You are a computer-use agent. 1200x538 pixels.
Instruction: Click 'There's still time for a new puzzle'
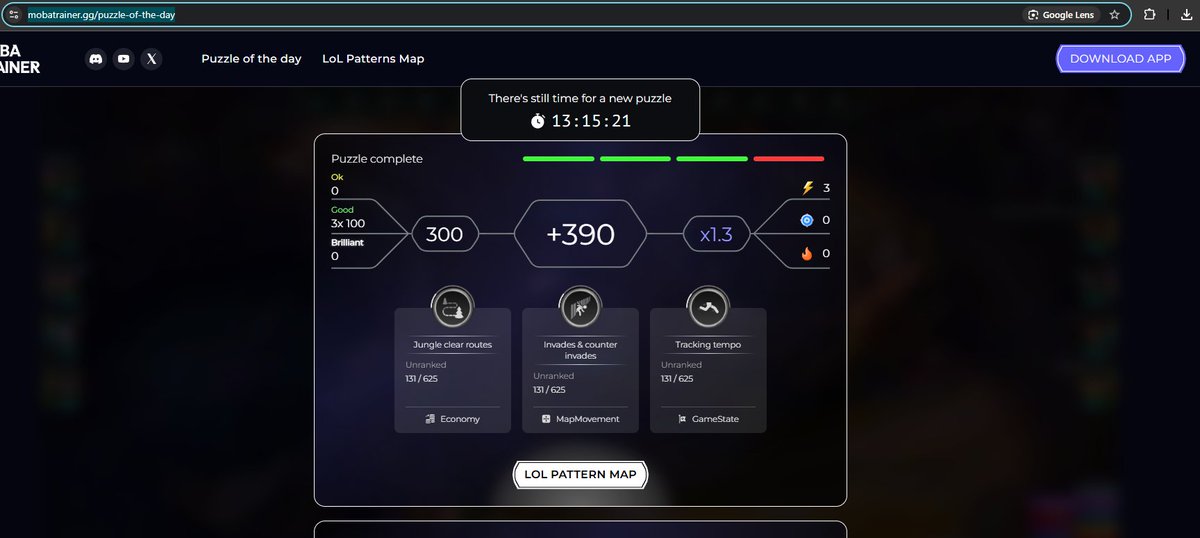point(580,98)
